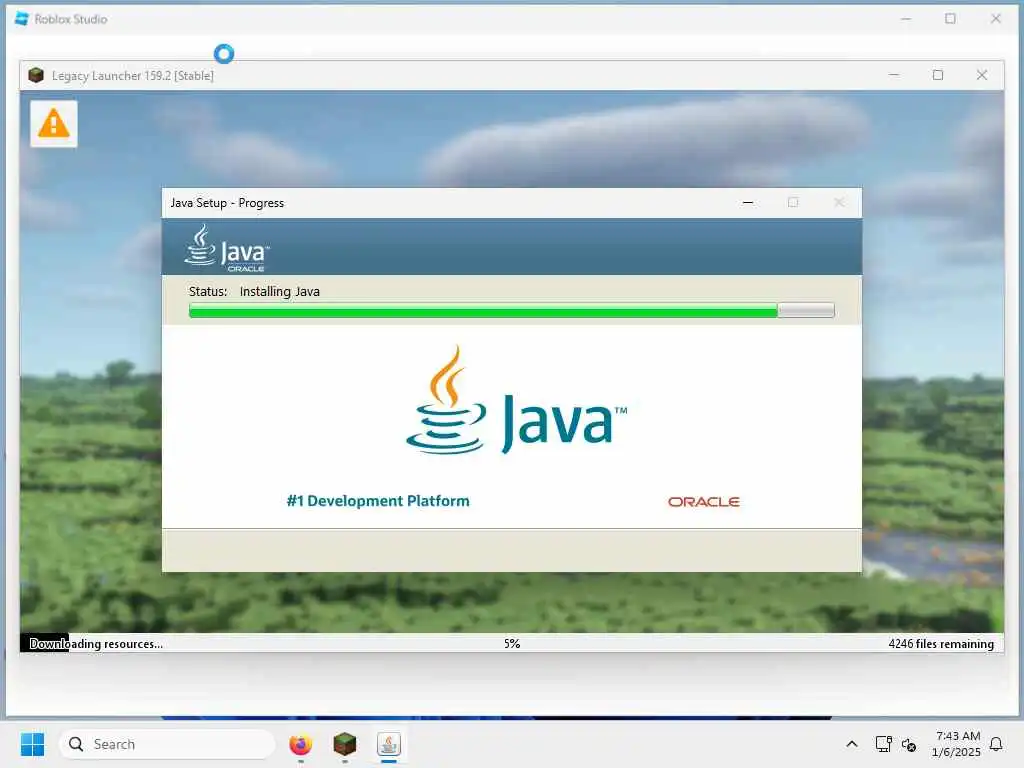The image size is (1024, 768).
Task: Minimize the Roblox Studio window
Action: [906, 19]
